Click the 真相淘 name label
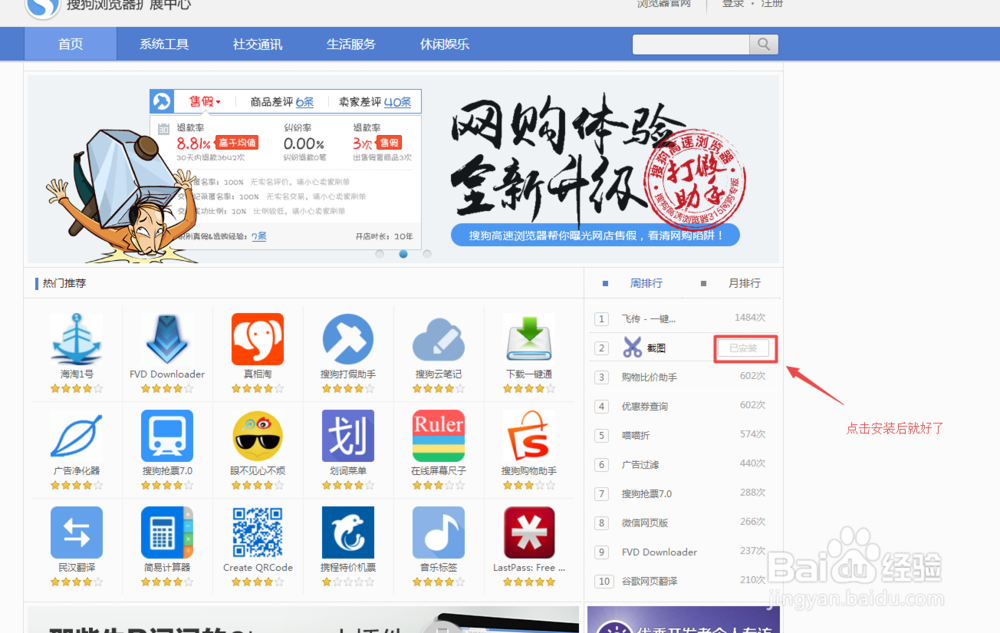This screenshot has height=633, width=1000. [x=258, y=374]
